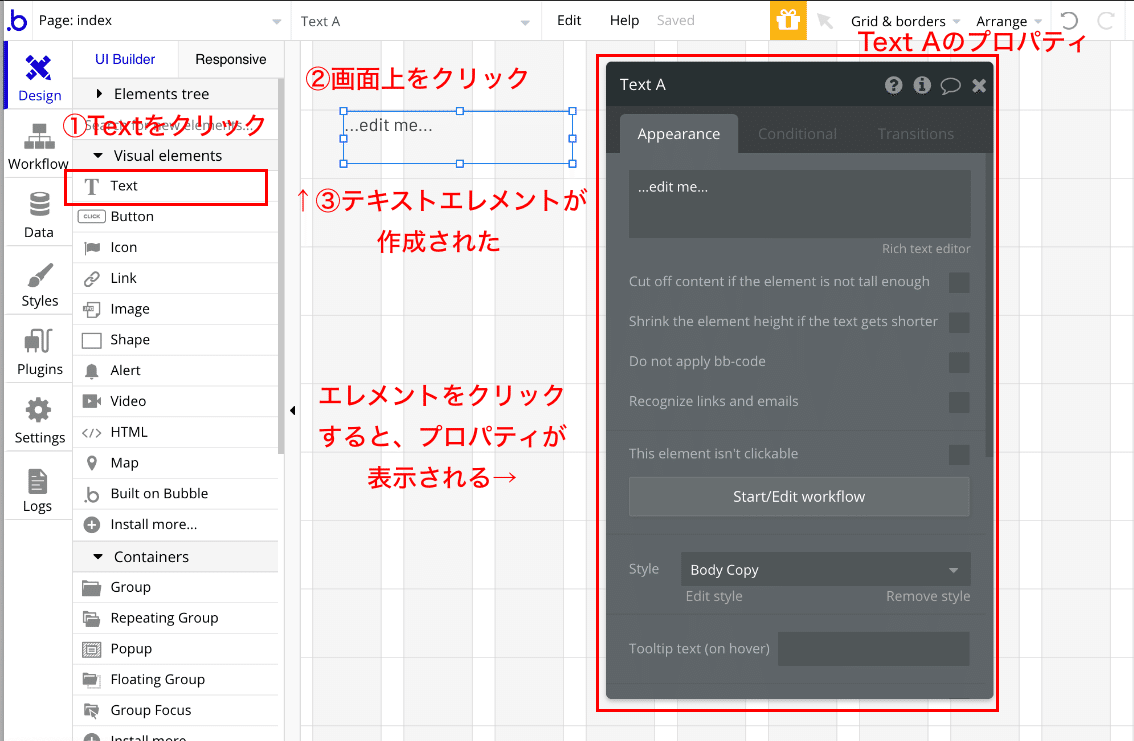Open the Settings section

pos(39,420)
